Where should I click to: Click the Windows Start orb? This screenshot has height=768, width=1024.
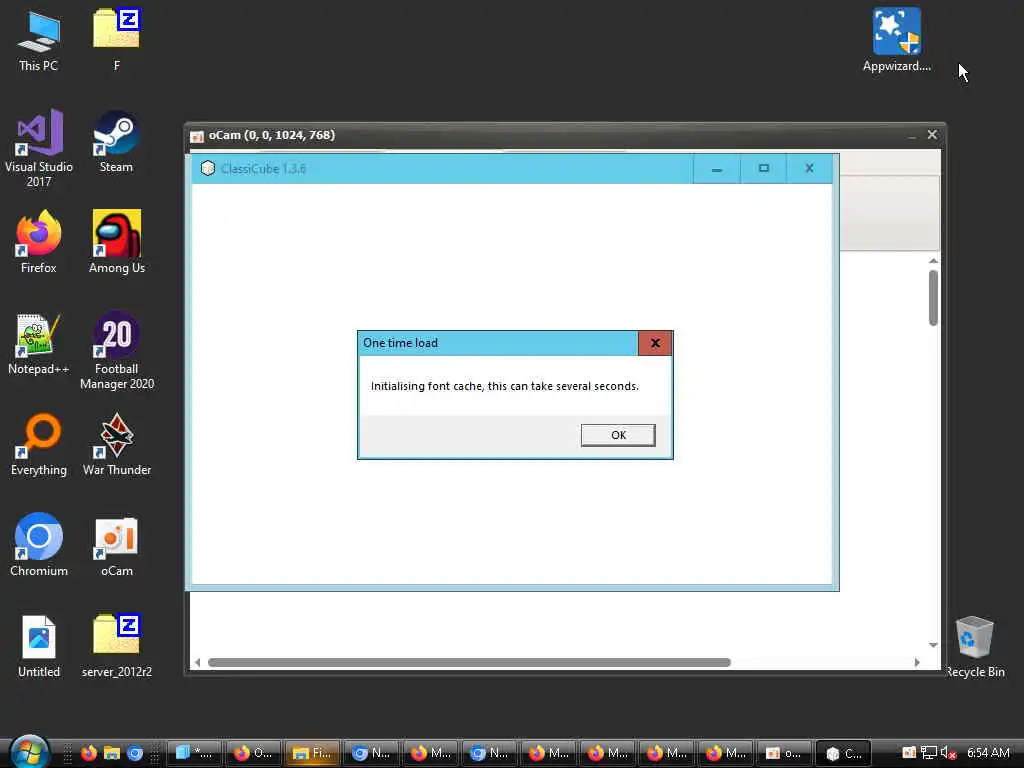point(29,752)
